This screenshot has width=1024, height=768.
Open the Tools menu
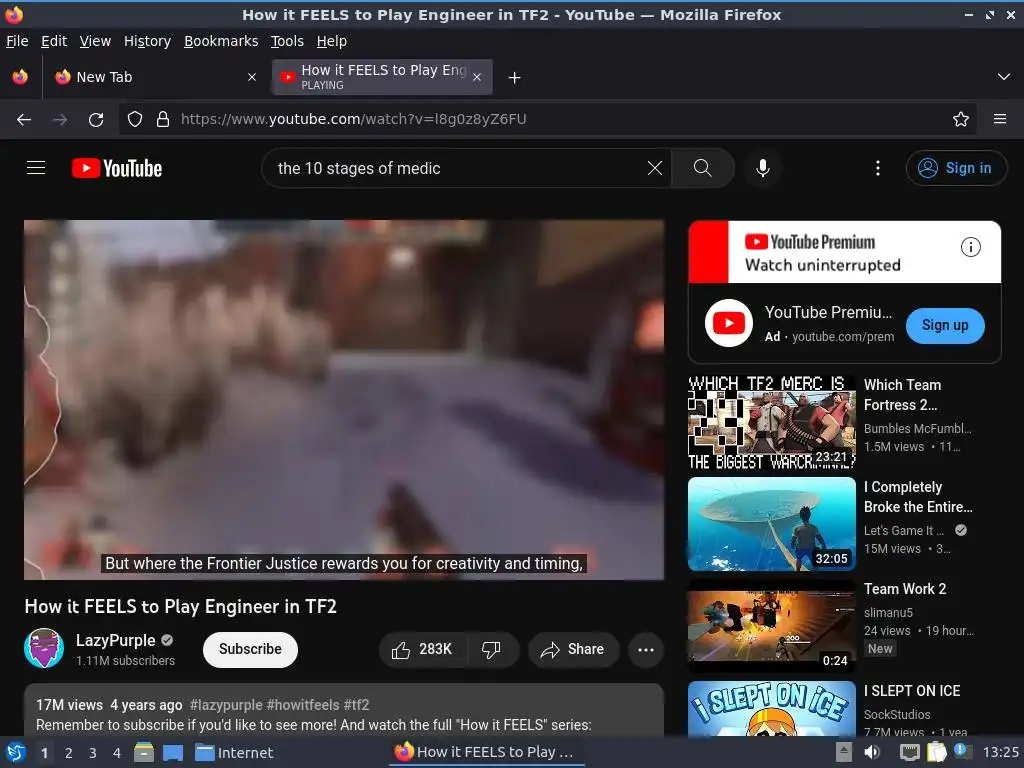point(287,41)
